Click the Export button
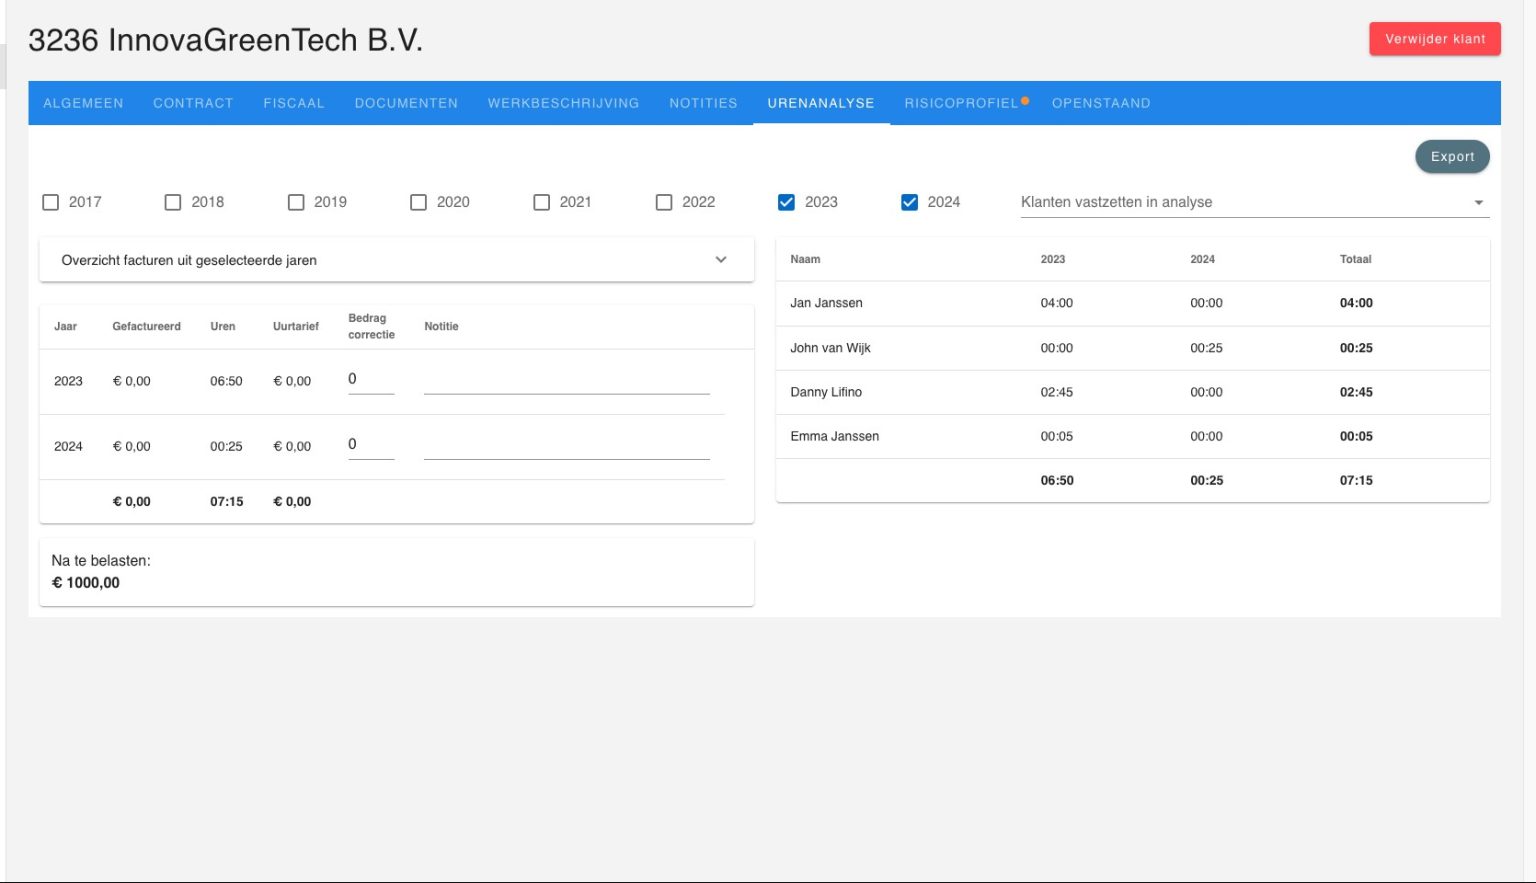Screen dimensions: 1536x883 coord(1452,157)
